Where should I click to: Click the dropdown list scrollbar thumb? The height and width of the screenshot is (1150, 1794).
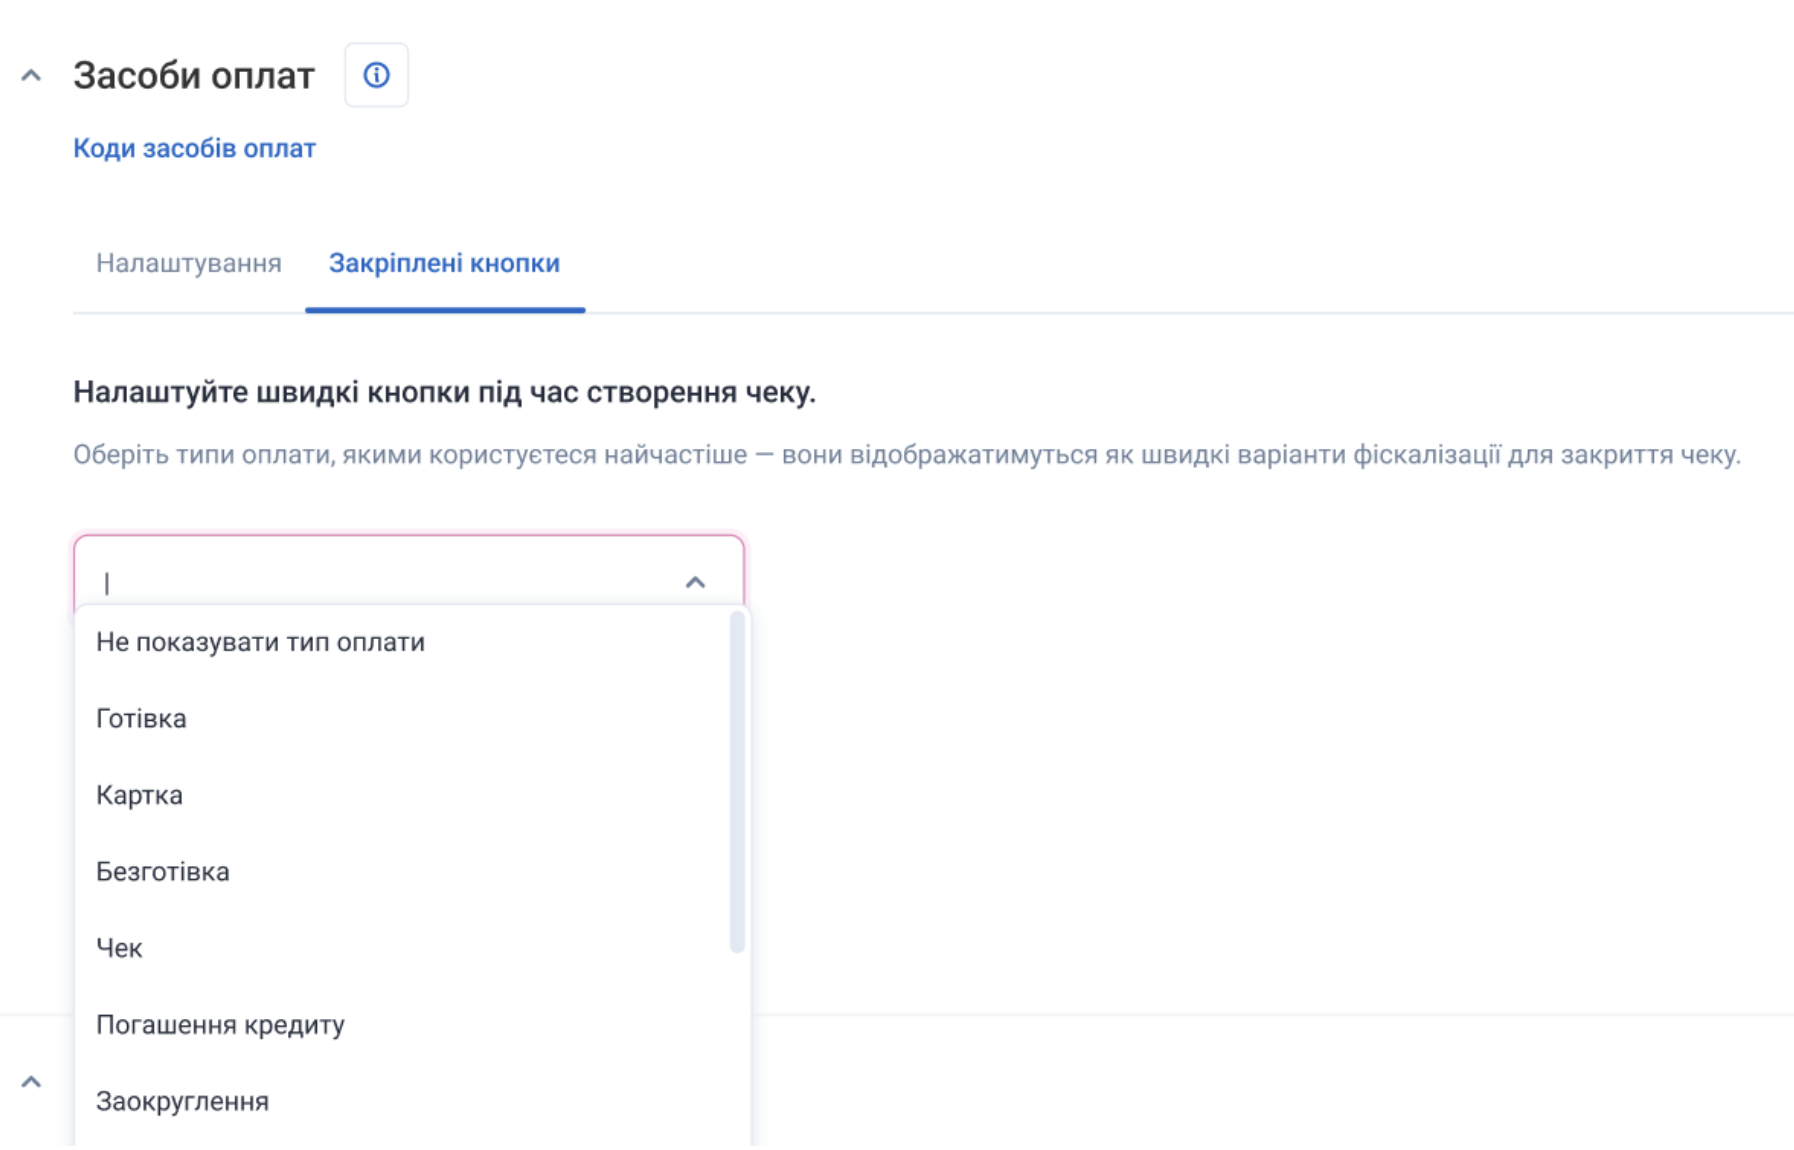[737, 780]
